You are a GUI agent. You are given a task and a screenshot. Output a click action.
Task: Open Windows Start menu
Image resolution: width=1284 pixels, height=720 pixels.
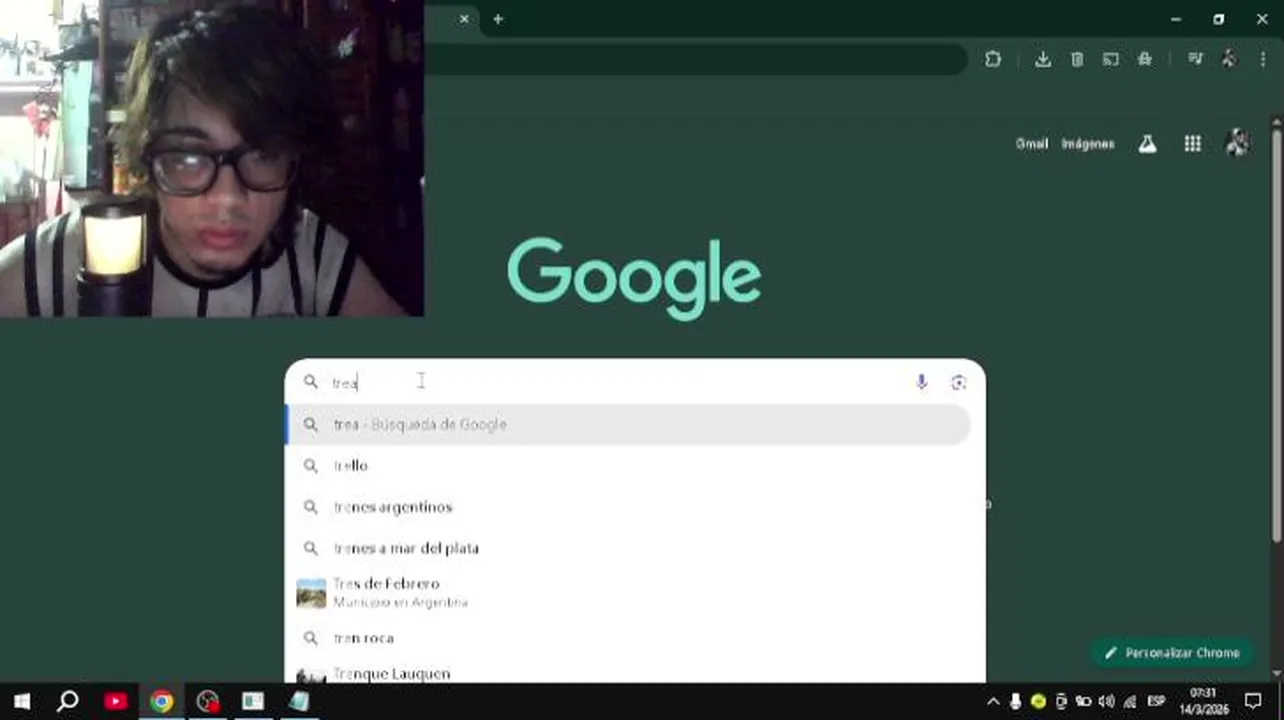(22, 701)
